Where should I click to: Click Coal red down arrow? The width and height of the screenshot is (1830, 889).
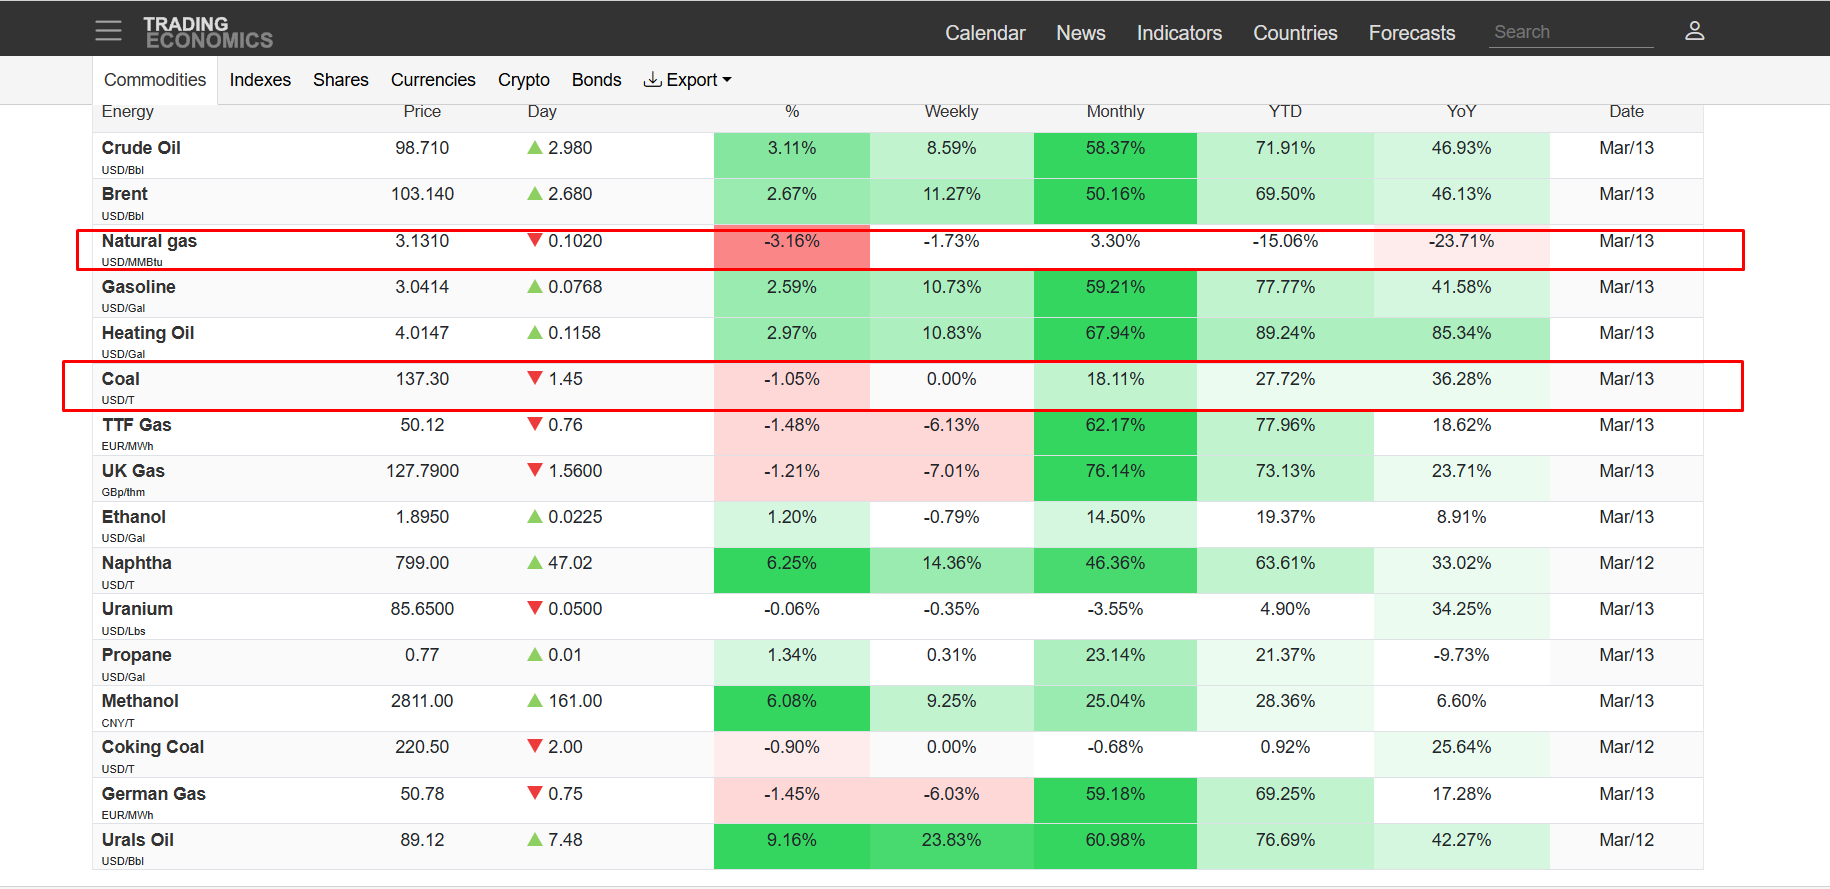pyautogui.click(x=535, y=378)
